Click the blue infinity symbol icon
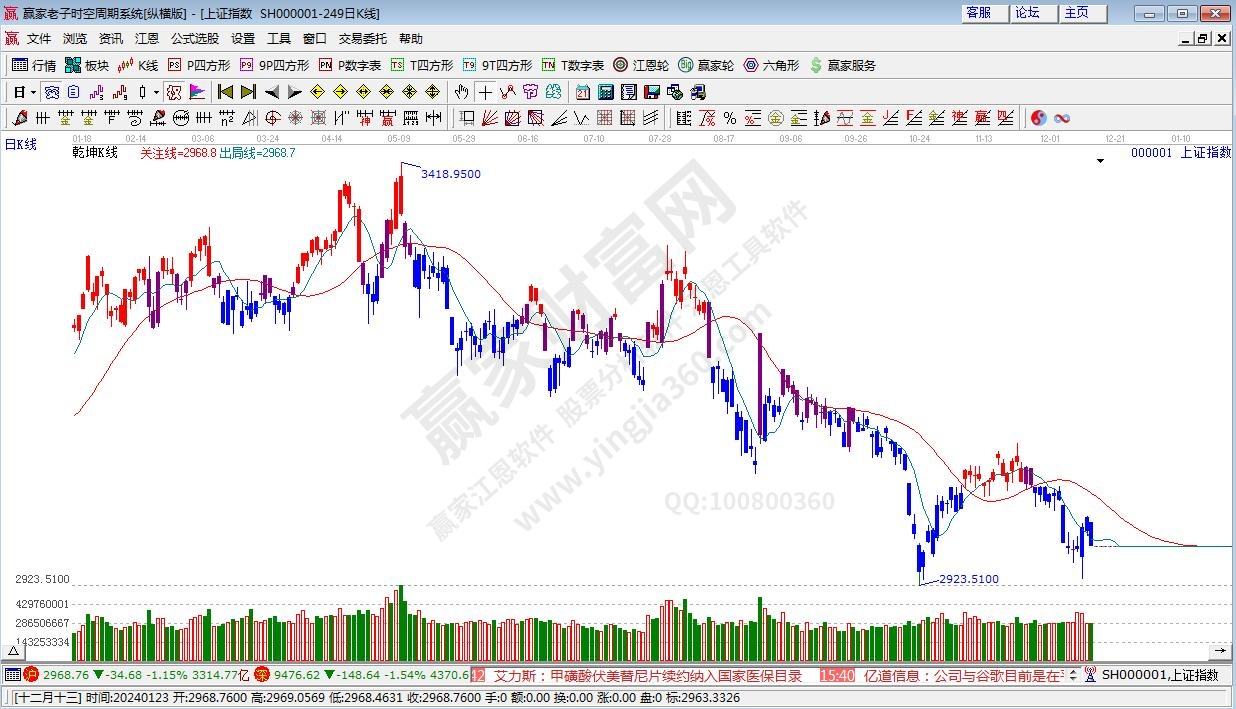The height and width of the screenshot is (709, 1236). coord(1062,118)
